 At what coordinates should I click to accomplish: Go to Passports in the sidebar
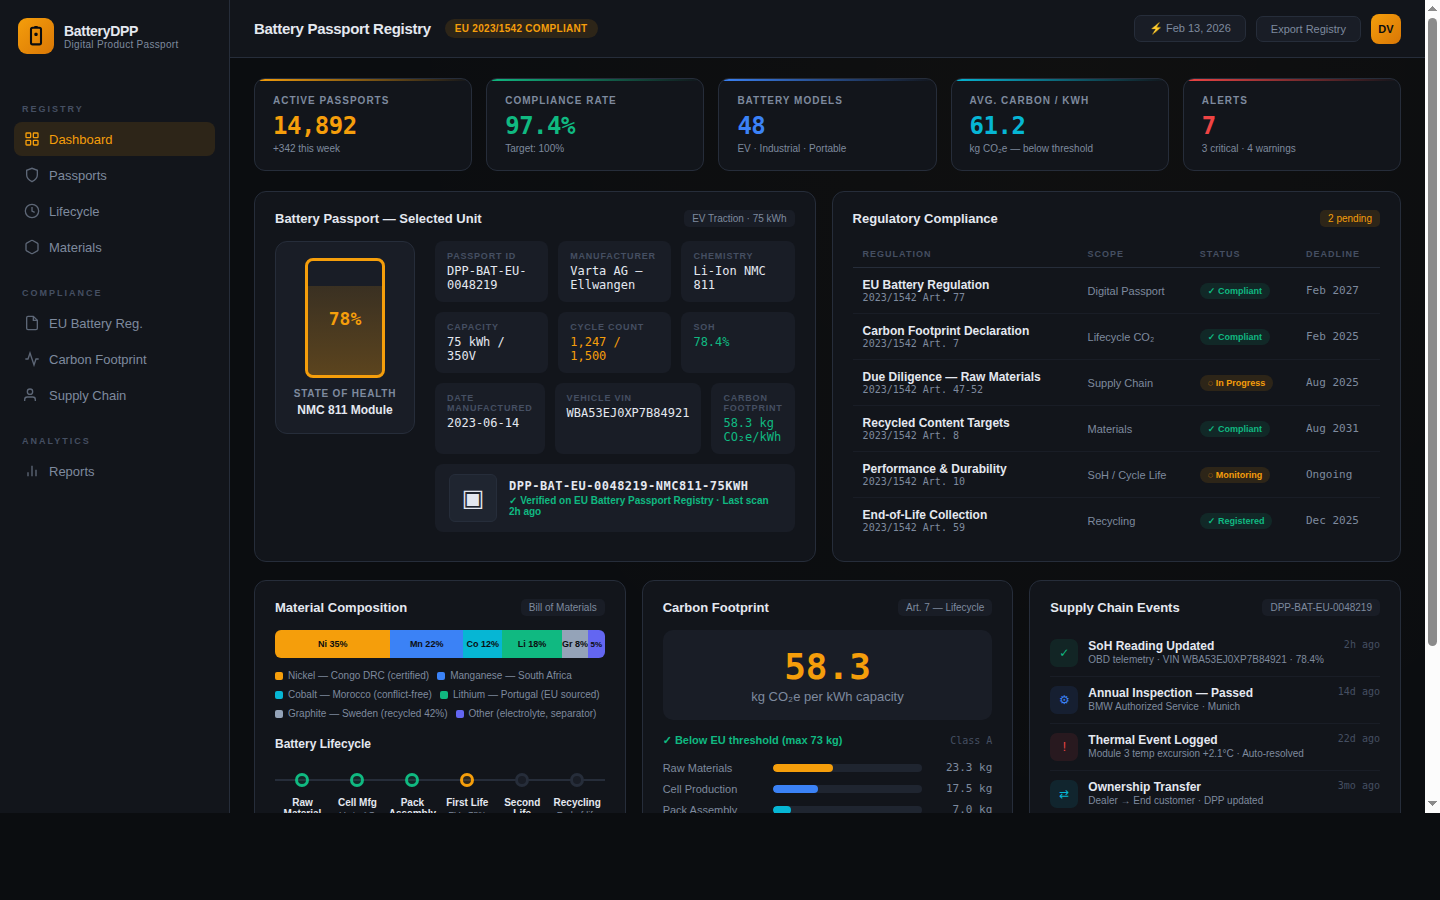pyautogui.click(x=114, y=175)
